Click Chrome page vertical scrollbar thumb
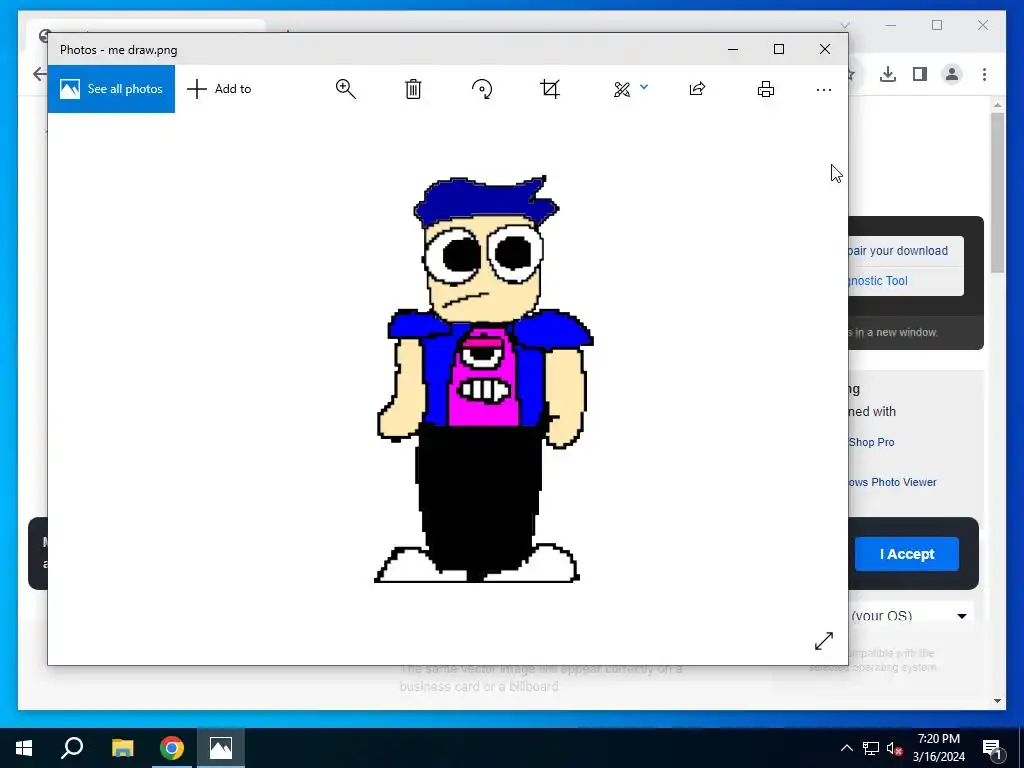Viewport: 1024px width, 768px height. (997, 193)
